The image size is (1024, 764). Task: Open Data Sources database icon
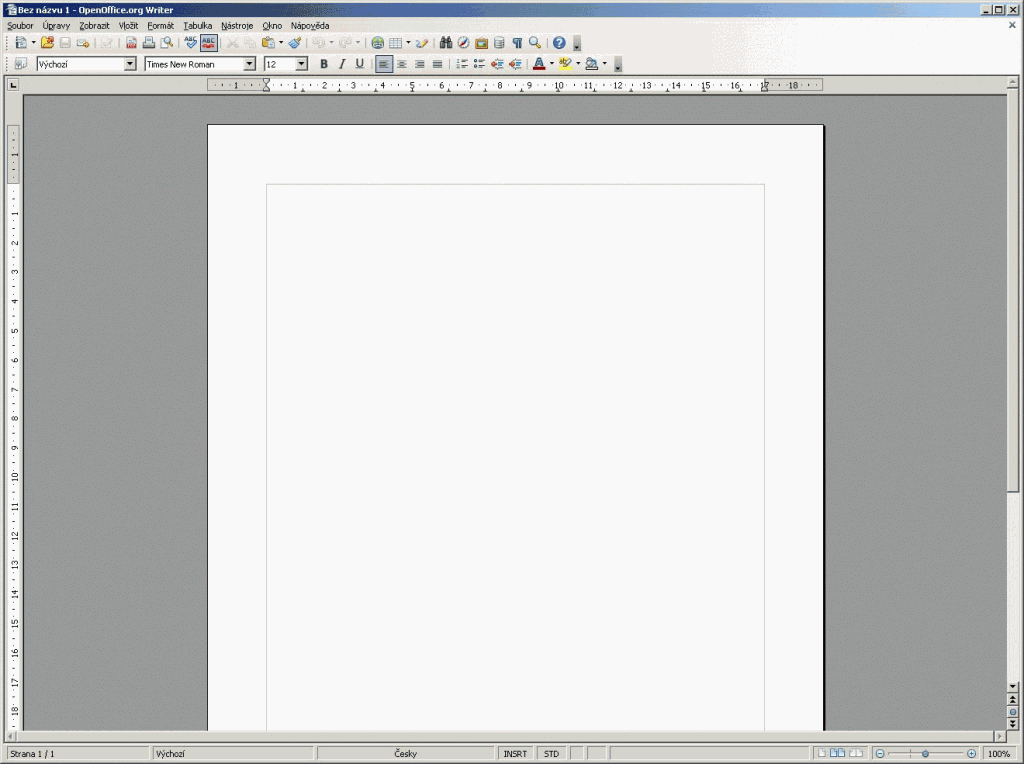point(499,43)
